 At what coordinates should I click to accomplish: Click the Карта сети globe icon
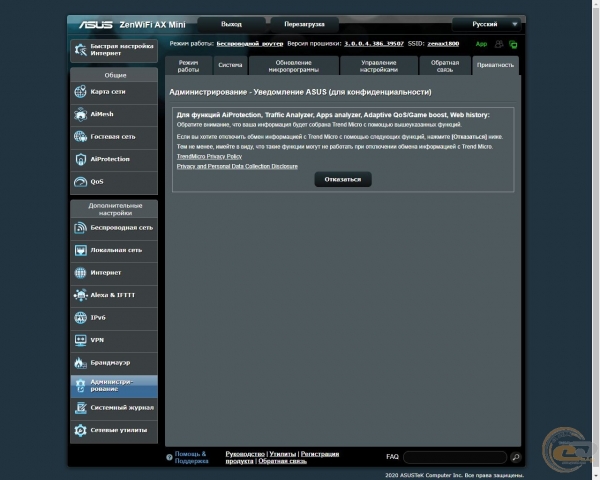click(80, 92)
